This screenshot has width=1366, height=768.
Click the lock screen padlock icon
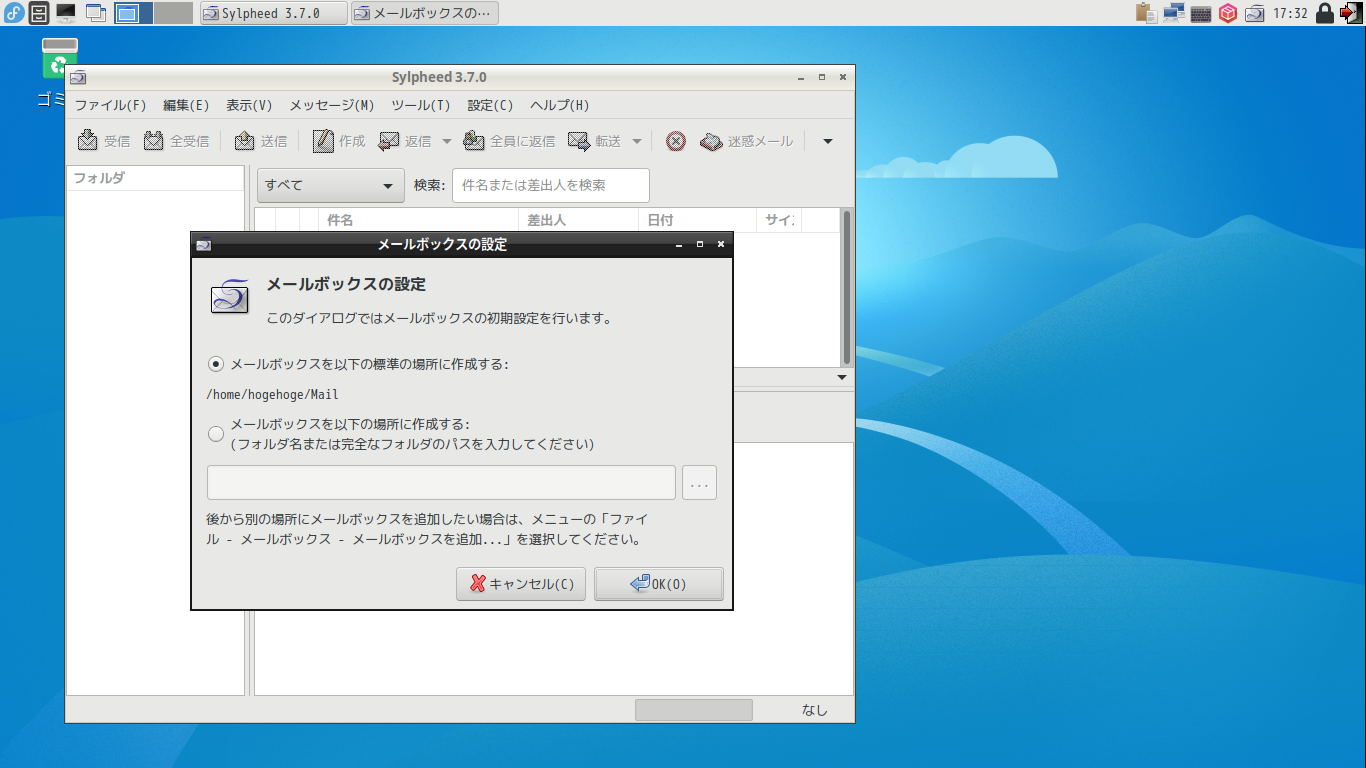[x=1325, y=13]
